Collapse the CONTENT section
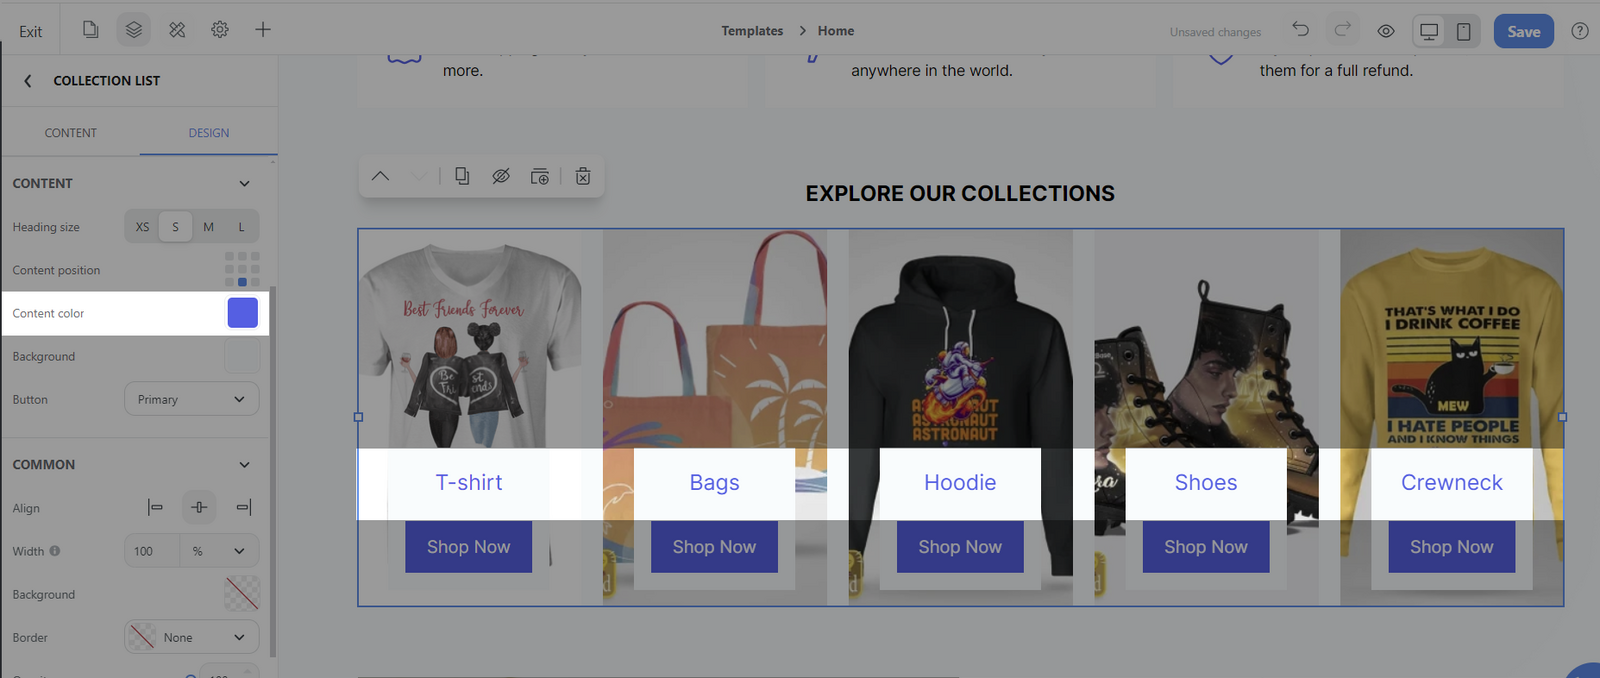 click(244, 184)
